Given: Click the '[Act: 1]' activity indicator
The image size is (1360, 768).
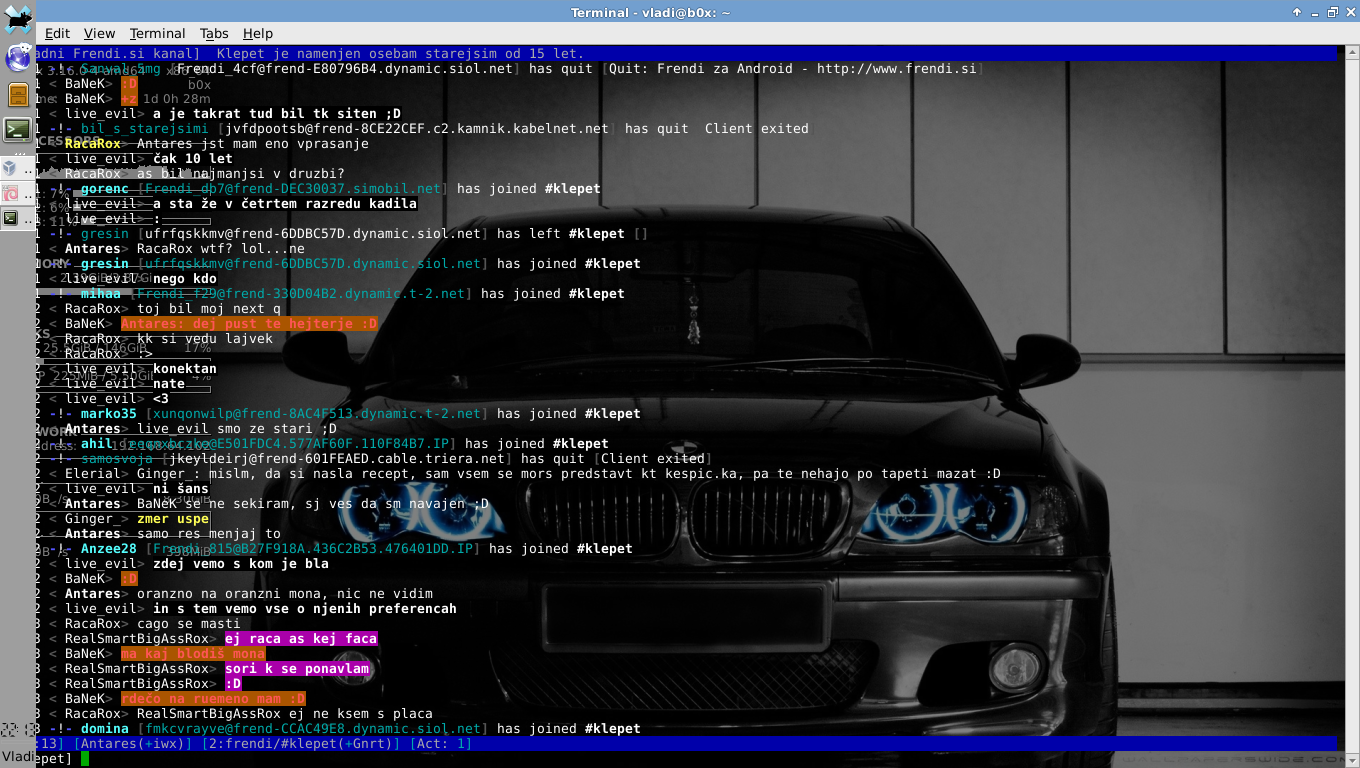Looking at the screenshot, I should click(440, 744).
